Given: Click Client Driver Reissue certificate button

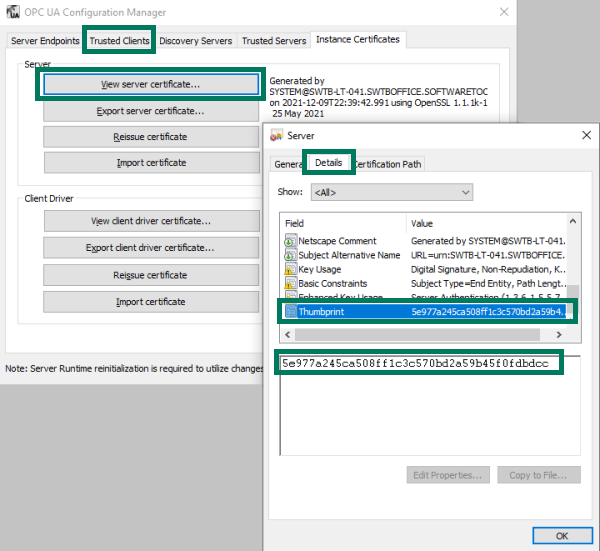Looking at the screenshot, I should coord(151,275).
